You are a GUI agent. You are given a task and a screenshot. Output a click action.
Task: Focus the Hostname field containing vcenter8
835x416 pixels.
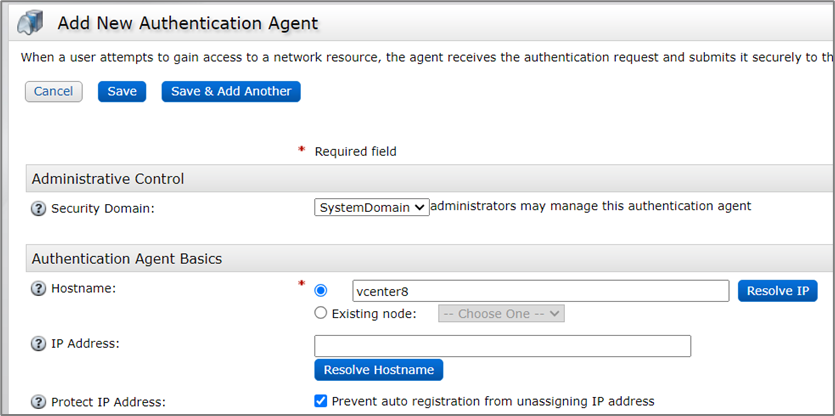coord(540,291)
